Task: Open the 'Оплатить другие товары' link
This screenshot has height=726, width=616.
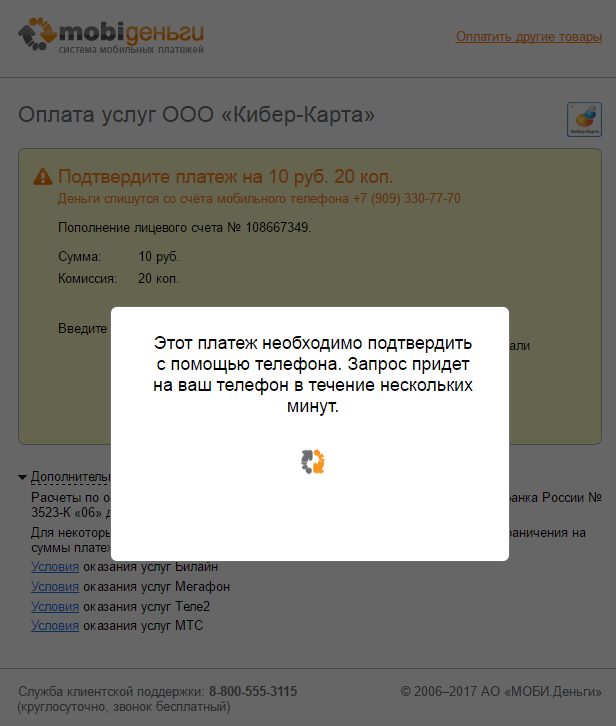Action: click(x=528, y=37)
